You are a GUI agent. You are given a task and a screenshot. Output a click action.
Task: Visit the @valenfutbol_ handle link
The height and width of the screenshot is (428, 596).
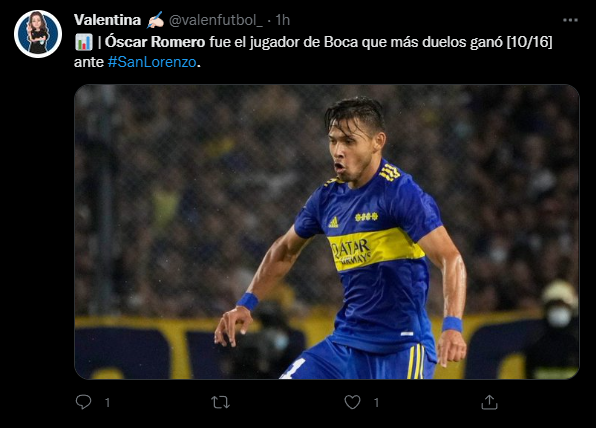click(x=216, y=20)
